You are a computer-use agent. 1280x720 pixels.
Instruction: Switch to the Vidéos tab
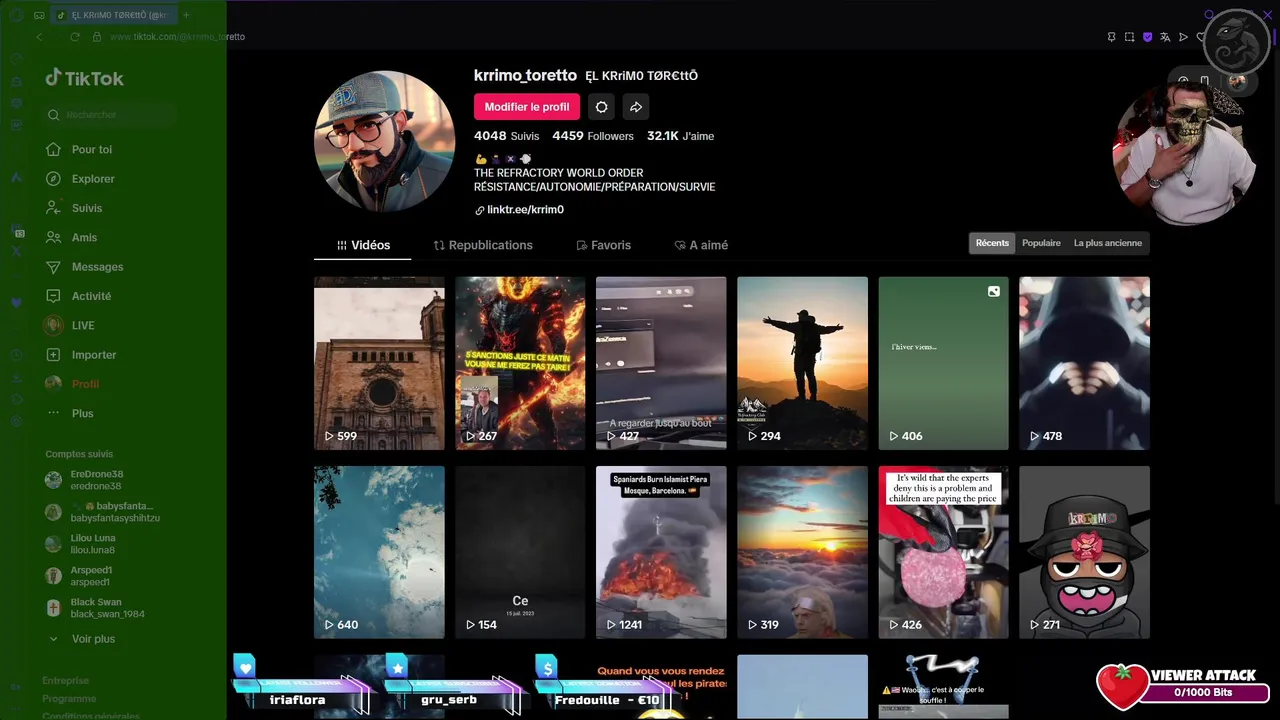tap(363, 245)
